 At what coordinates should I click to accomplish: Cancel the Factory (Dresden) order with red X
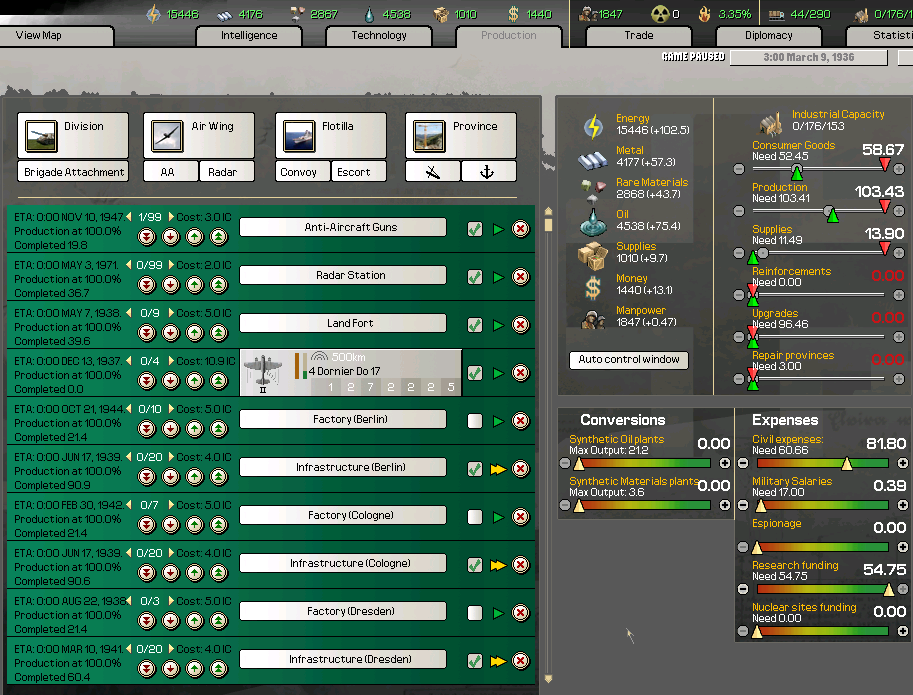520,611
